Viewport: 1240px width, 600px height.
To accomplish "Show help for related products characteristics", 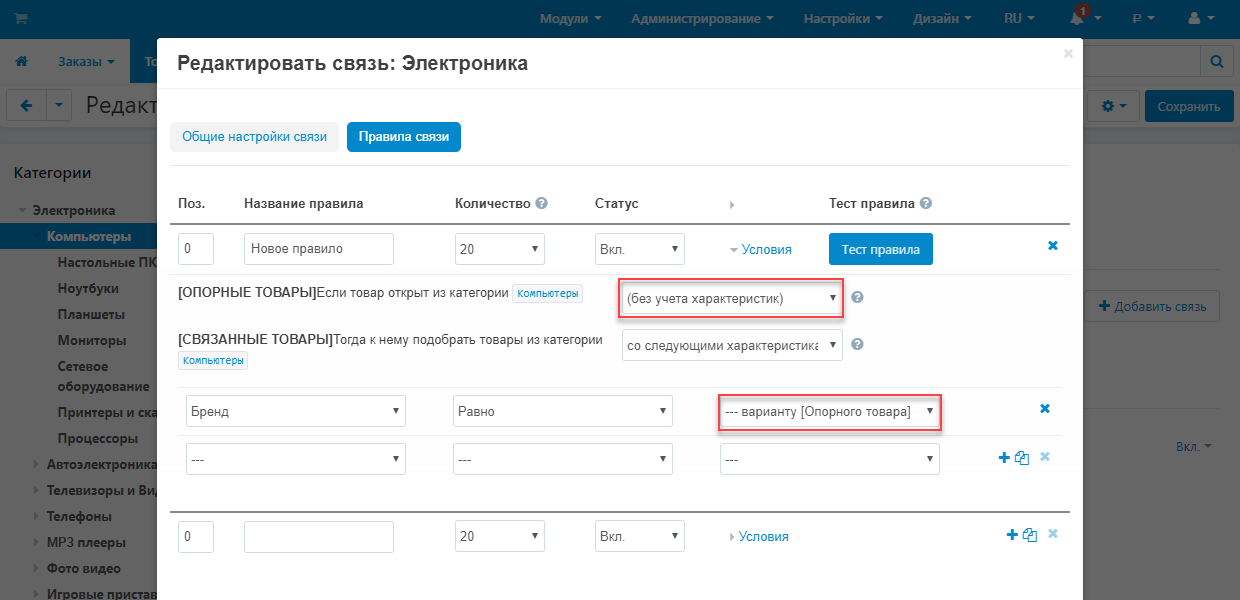I will (x=857, y=344).
